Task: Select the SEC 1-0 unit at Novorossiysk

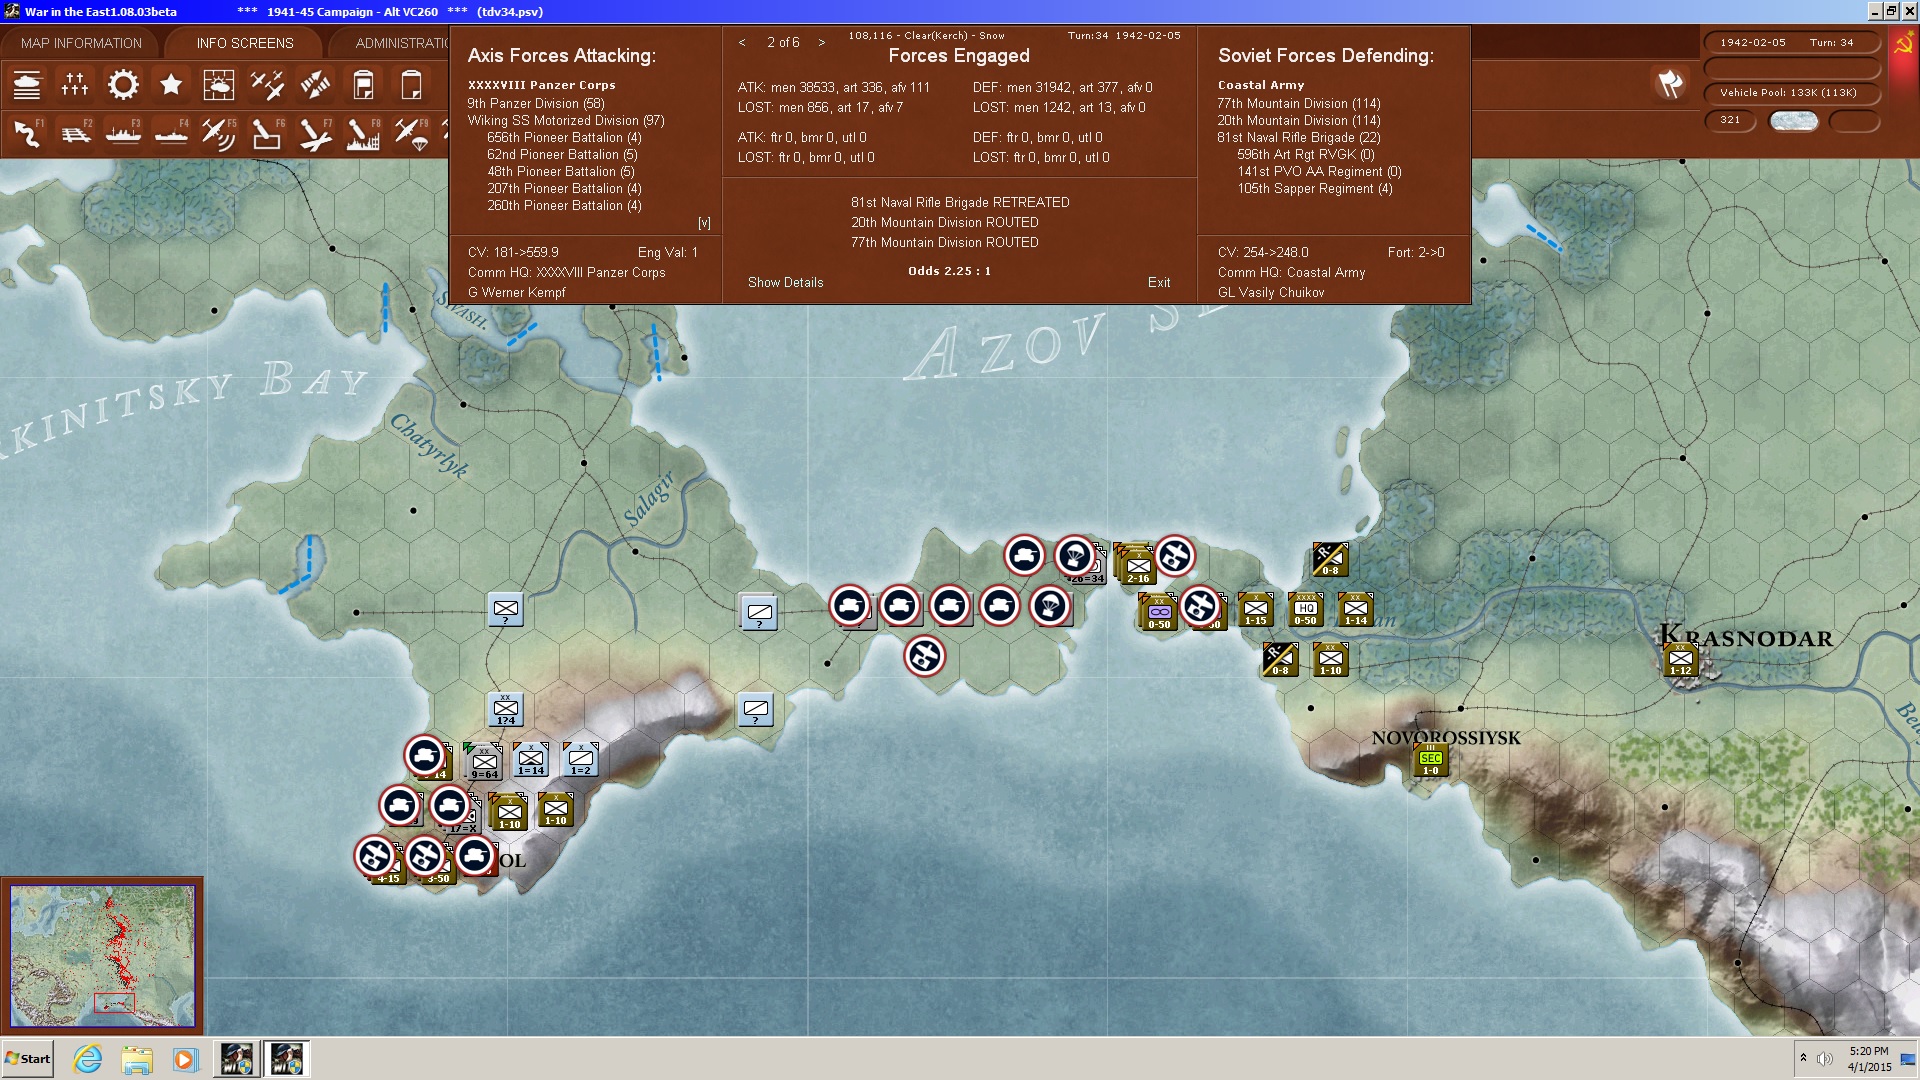Action: click(x=1430, y=760)
